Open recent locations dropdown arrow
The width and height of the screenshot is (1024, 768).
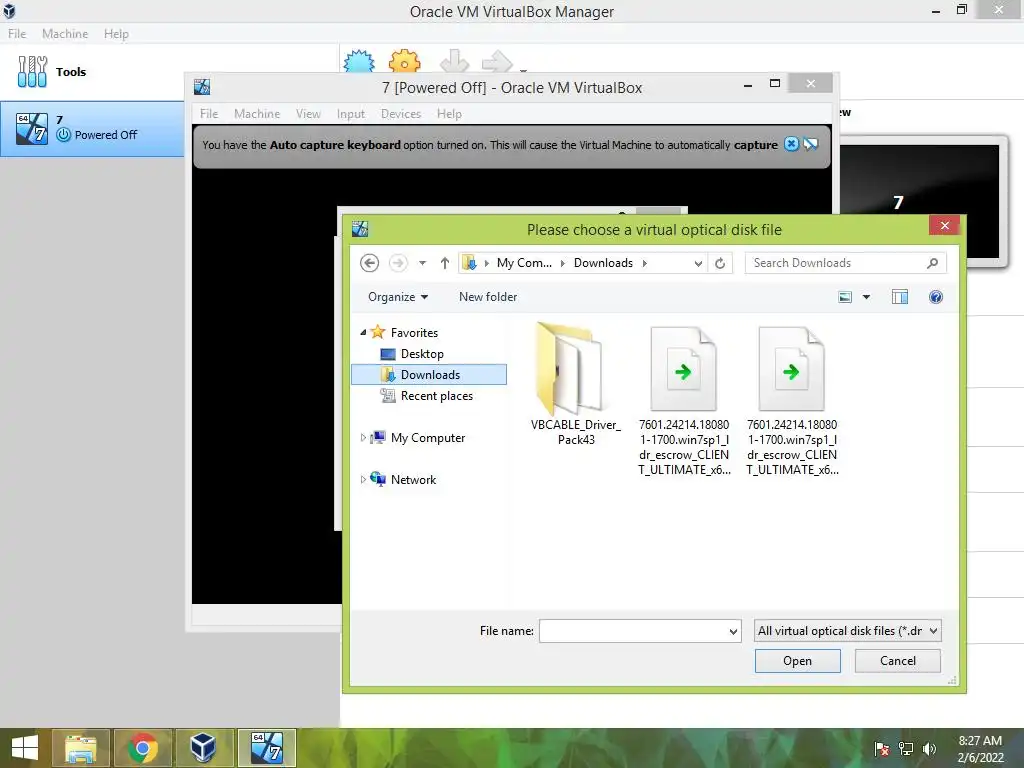[x=423, y=263]
